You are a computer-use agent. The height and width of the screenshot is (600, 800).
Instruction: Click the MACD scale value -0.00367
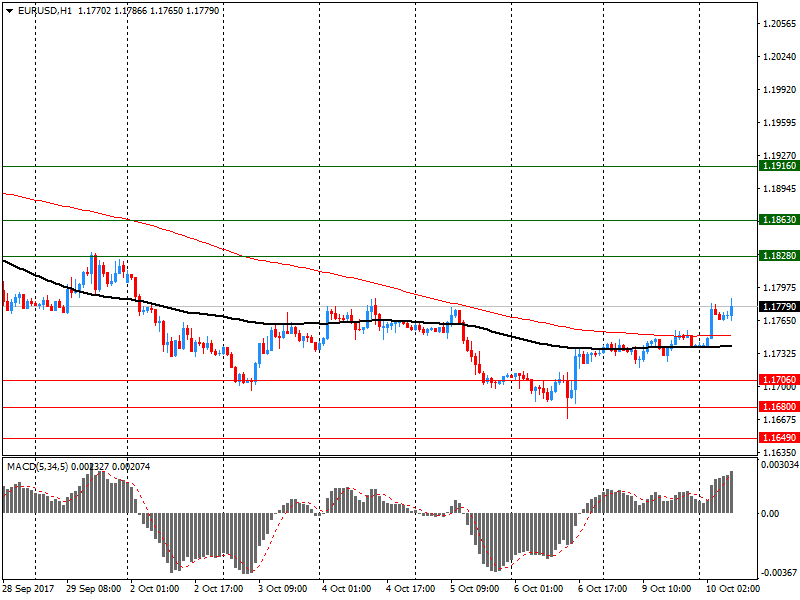[x=780, y=572]
